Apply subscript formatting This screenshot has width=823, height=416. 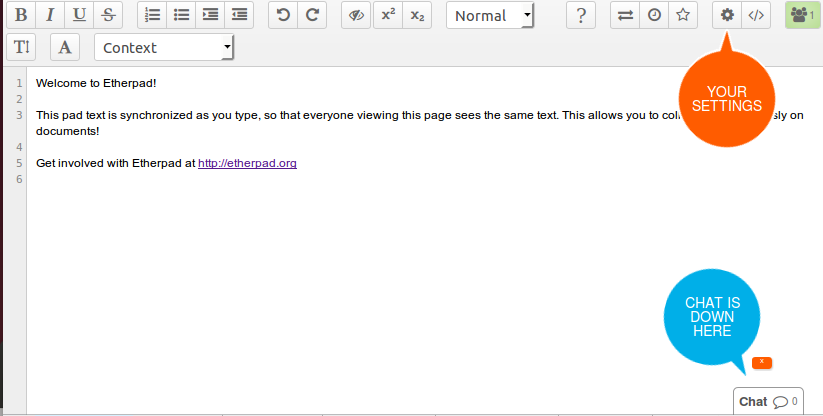[417, 15]
